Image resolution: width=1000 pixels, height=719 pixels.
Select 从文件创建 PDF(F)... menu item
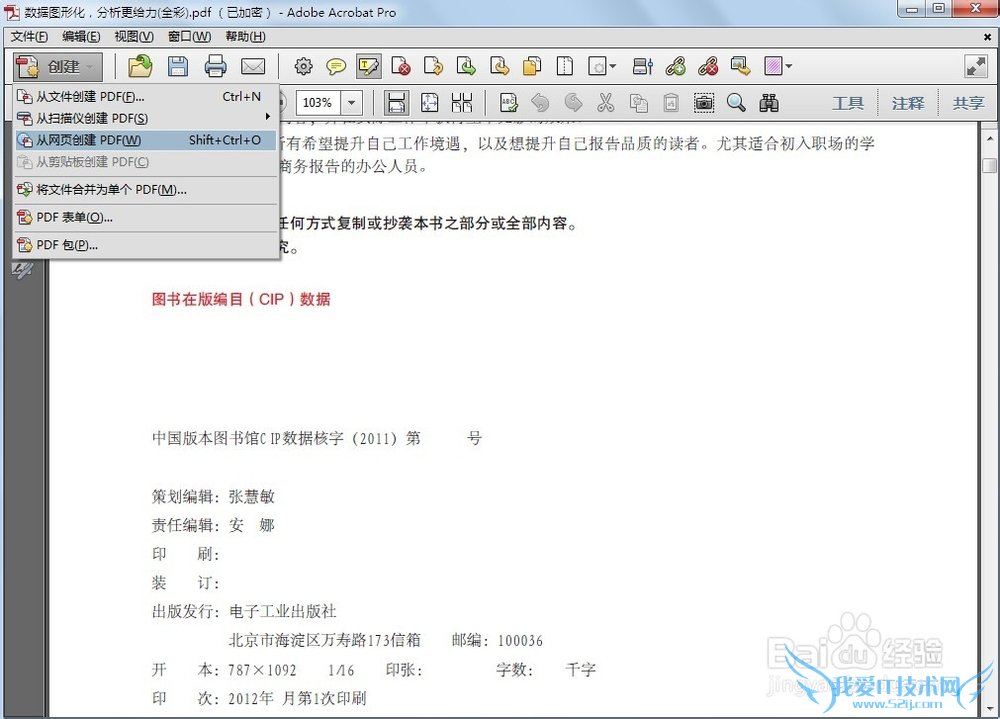coord(145,97)
